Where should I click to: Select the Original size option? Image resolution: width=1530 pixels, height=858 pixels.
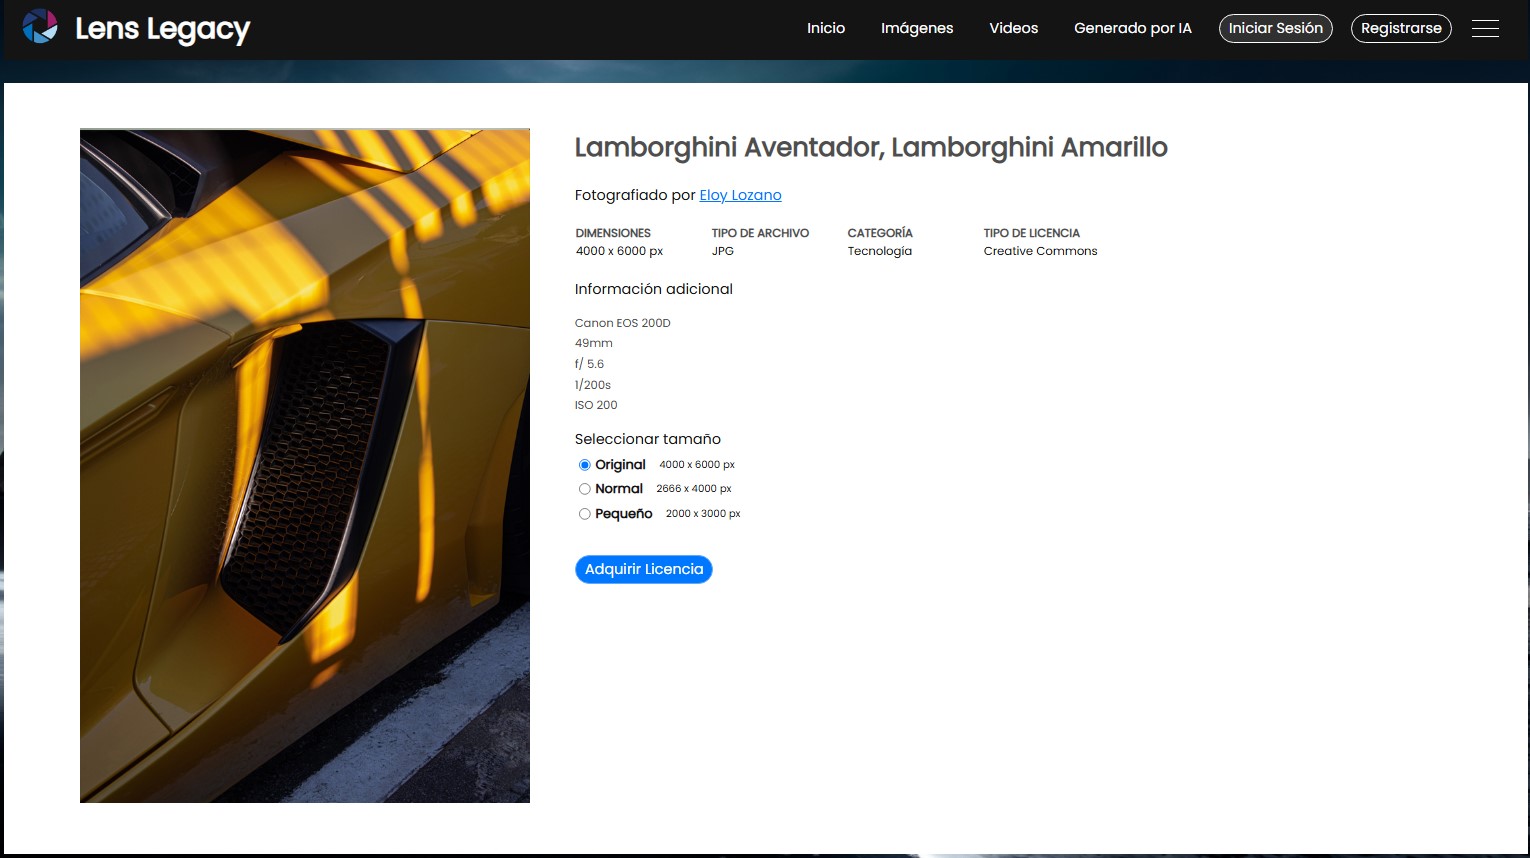point(585,464)
